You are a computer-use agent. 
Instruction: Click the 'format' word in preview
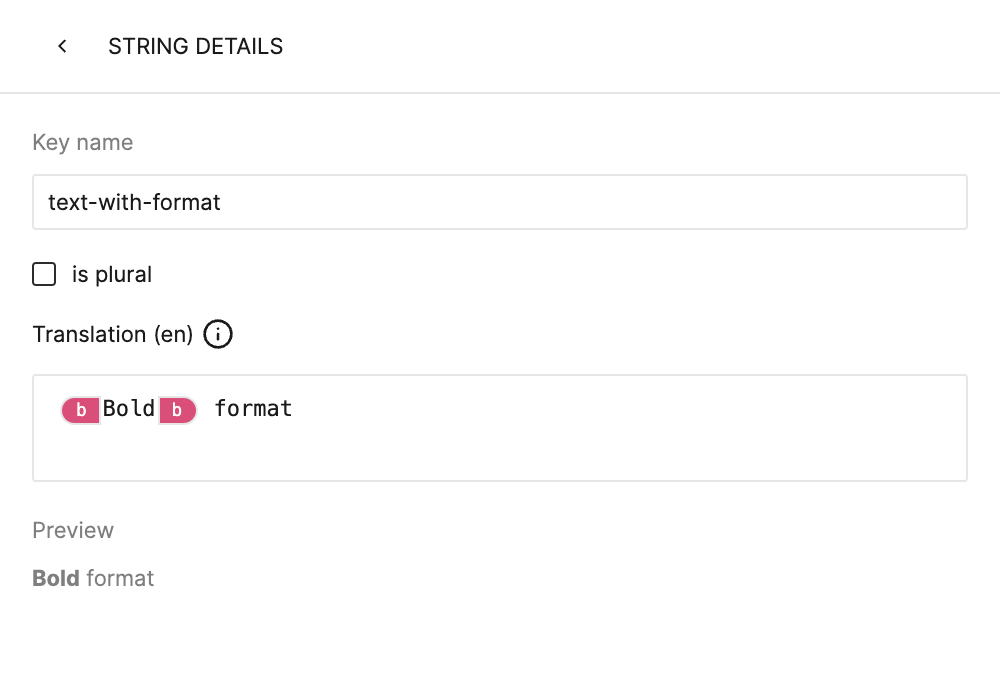coord(121,578)
